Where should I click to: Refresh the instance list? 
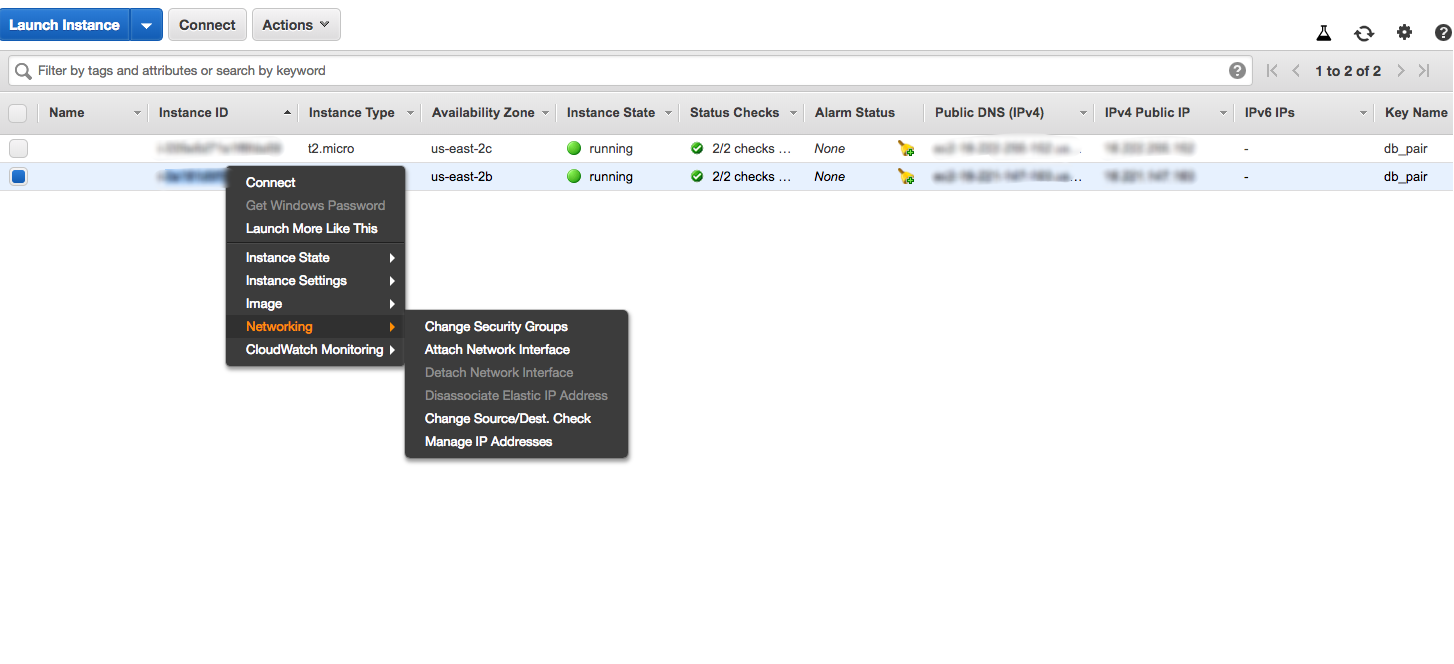[1364, 33]
